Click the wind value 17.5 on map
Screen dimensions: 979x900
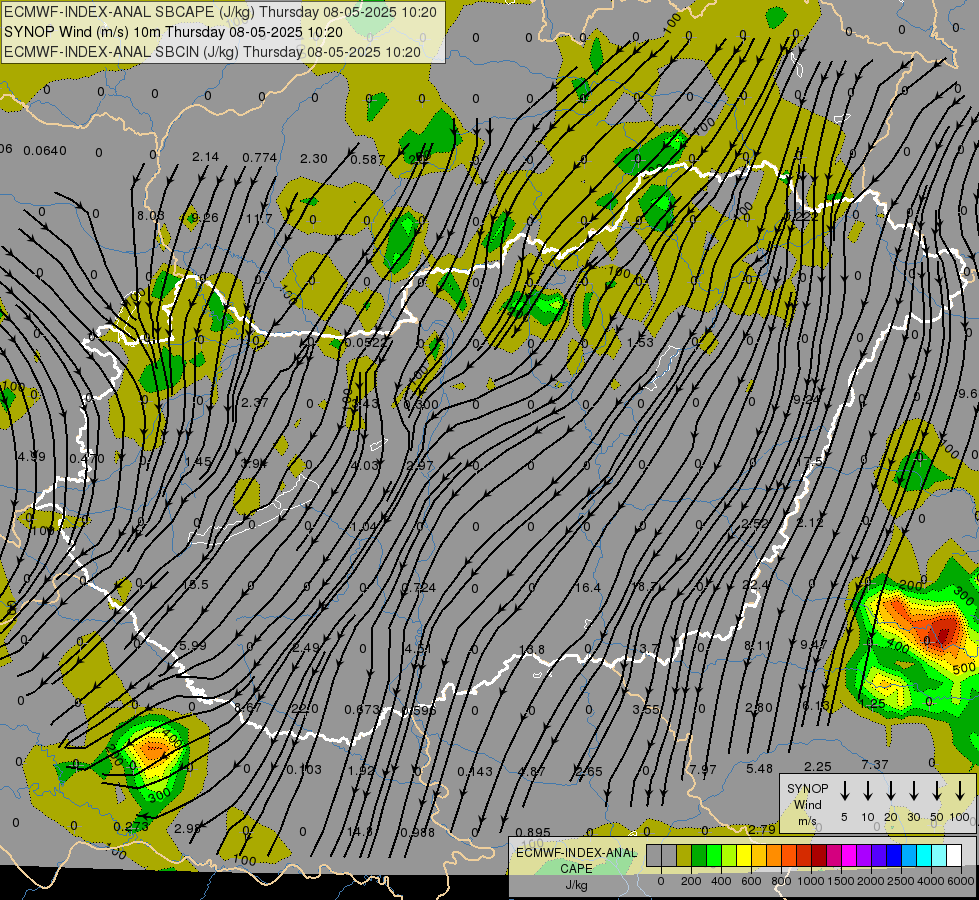(809, 462)
